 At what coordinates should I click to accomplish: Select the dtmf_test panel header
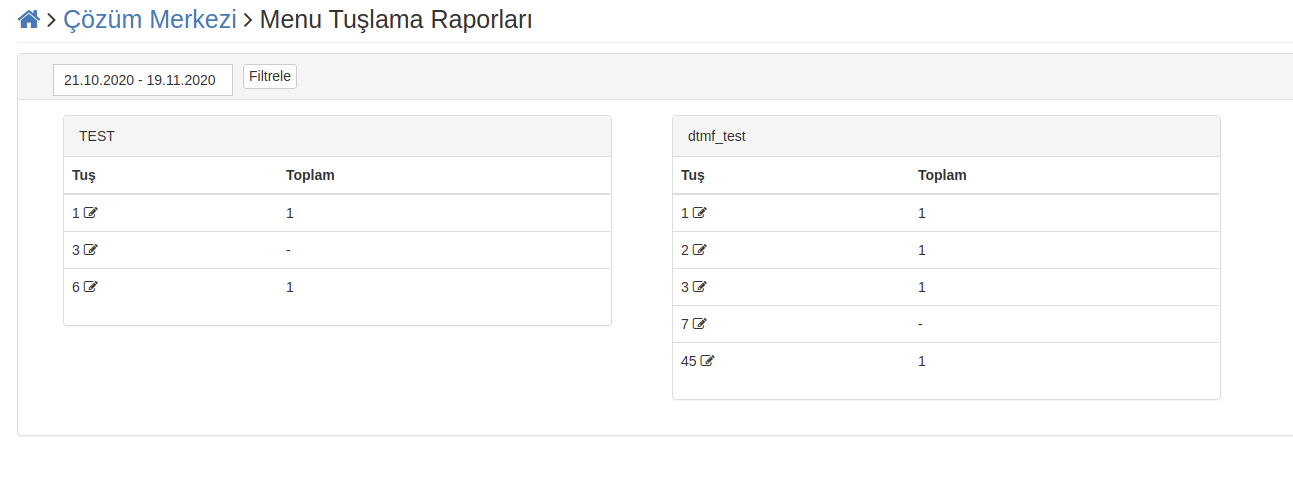946,136
